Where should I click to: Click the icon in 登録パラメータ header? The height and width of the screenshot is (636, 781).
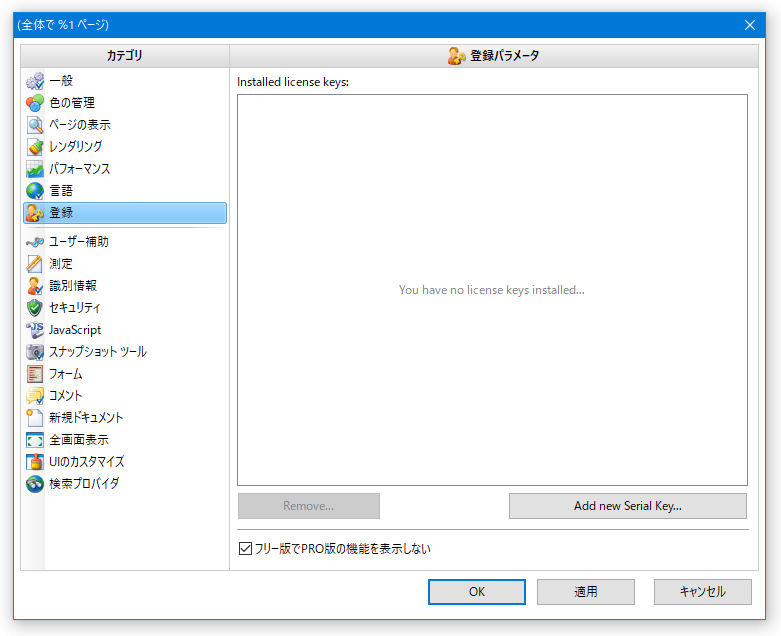coord(456,56)
